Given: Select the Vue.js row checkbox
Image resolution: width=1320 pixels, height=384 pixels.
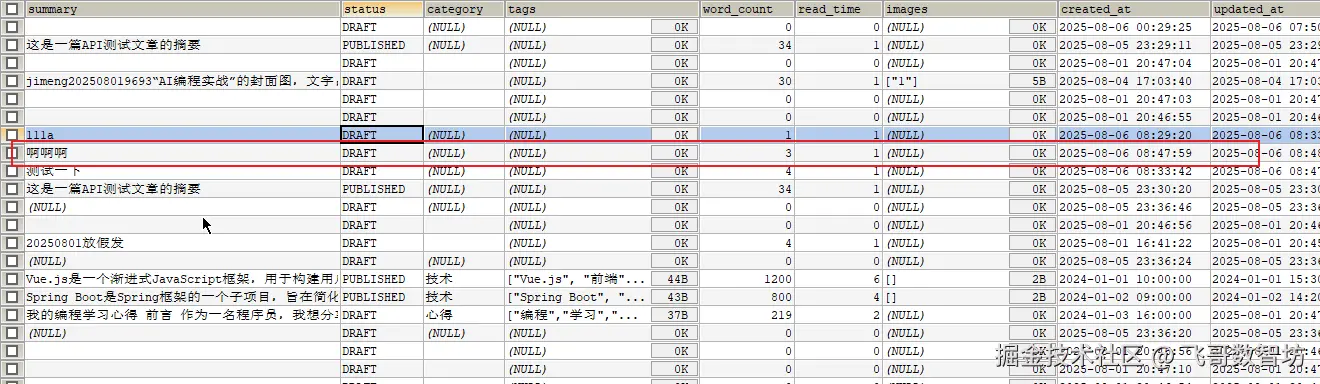Looking at the screenshot, I should click(x=12, y=279).
